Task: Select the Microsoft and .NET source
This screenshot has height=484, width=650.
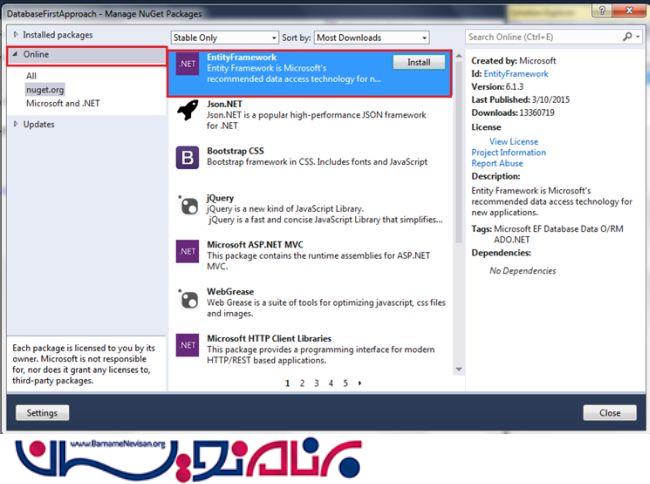Action: (x=63, y=103)
